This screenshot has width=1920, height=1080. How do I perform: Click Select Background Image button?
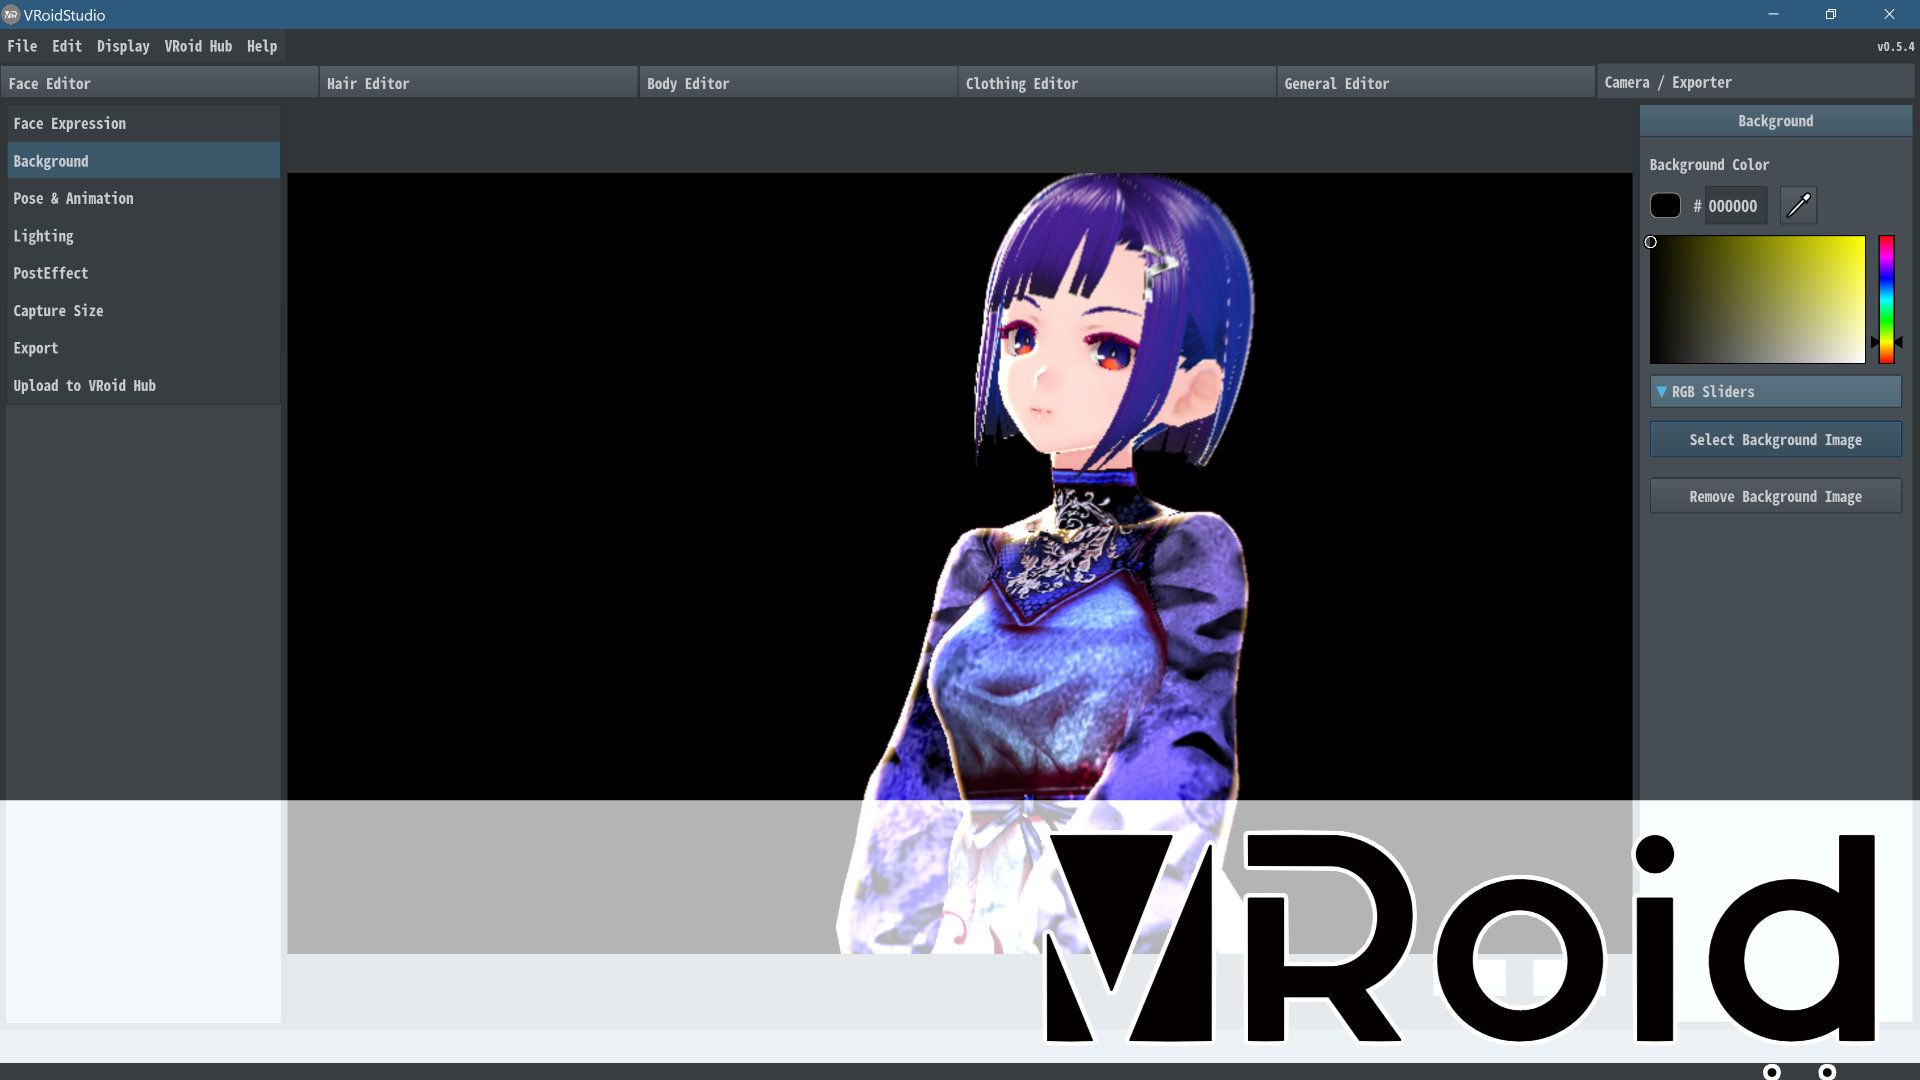coord(1776,439)
